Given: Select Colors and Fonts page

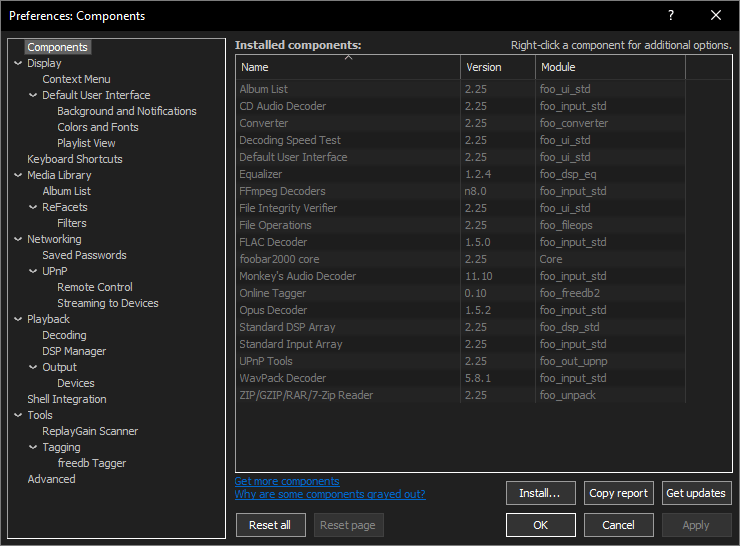Looking at the screenshot, I should pyautogui.click(x=97, y=127).
